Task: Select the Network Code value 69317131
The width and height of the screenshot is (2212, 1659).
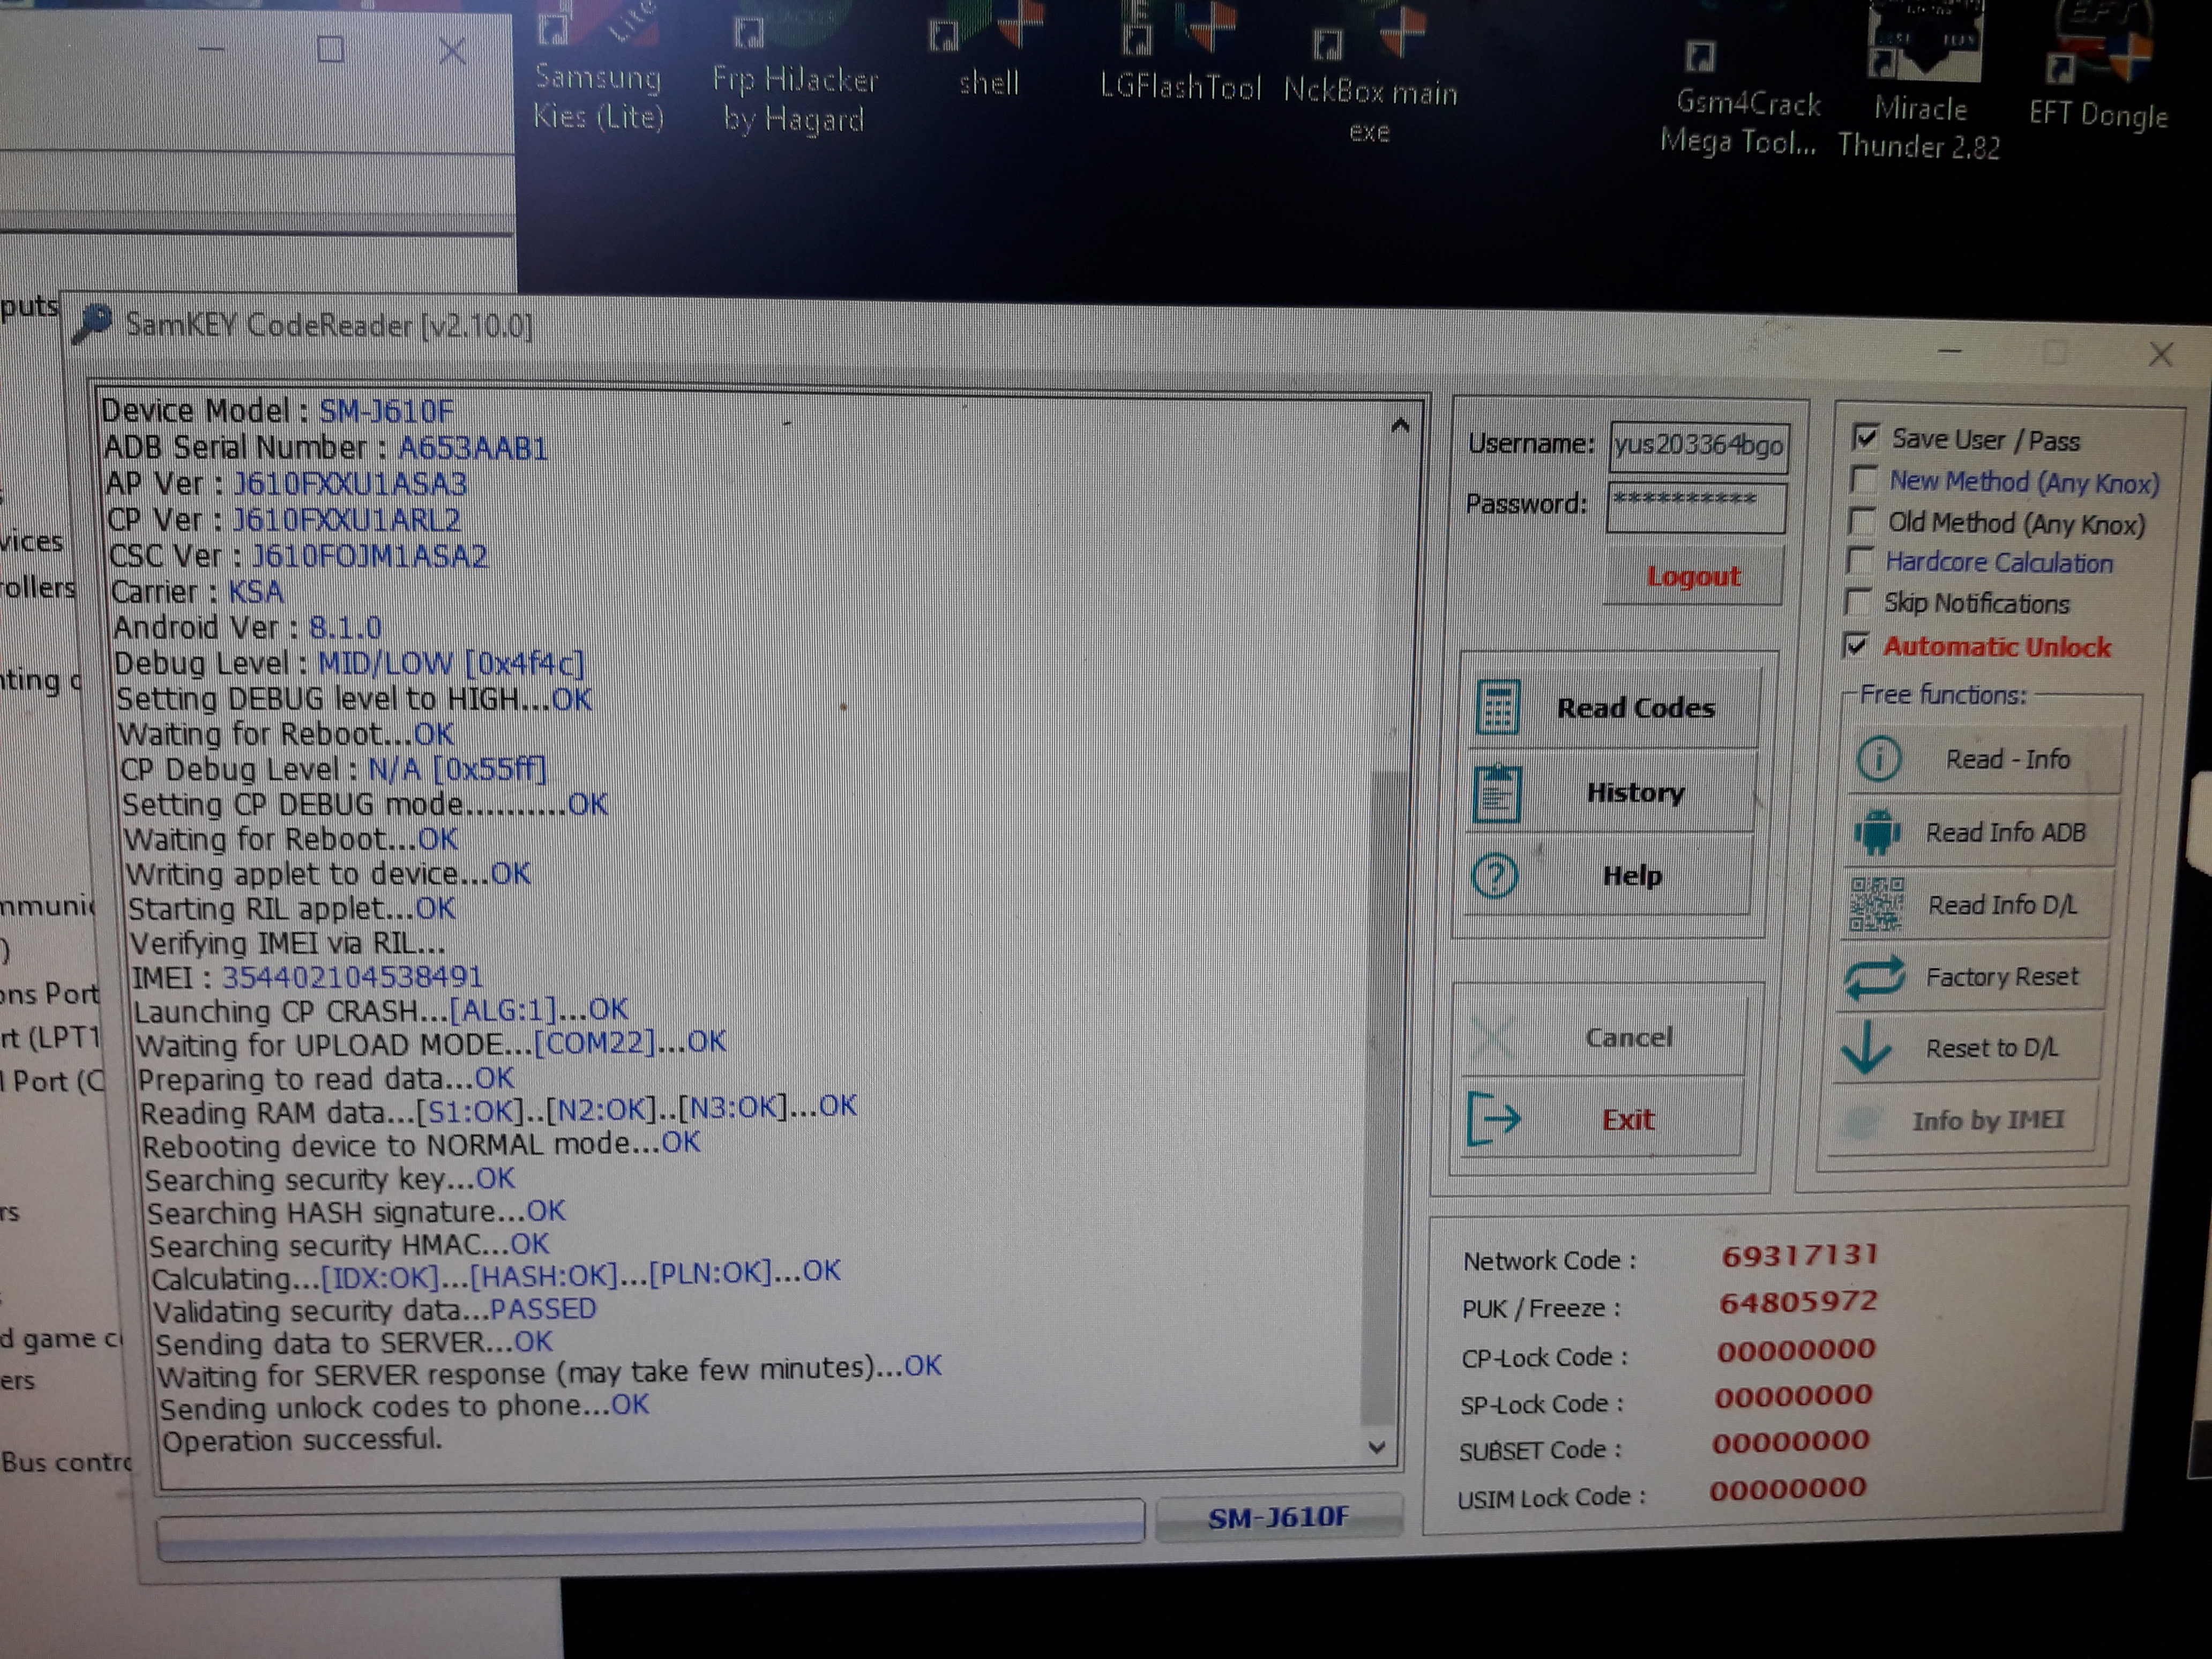Action: (1800, 1255)
